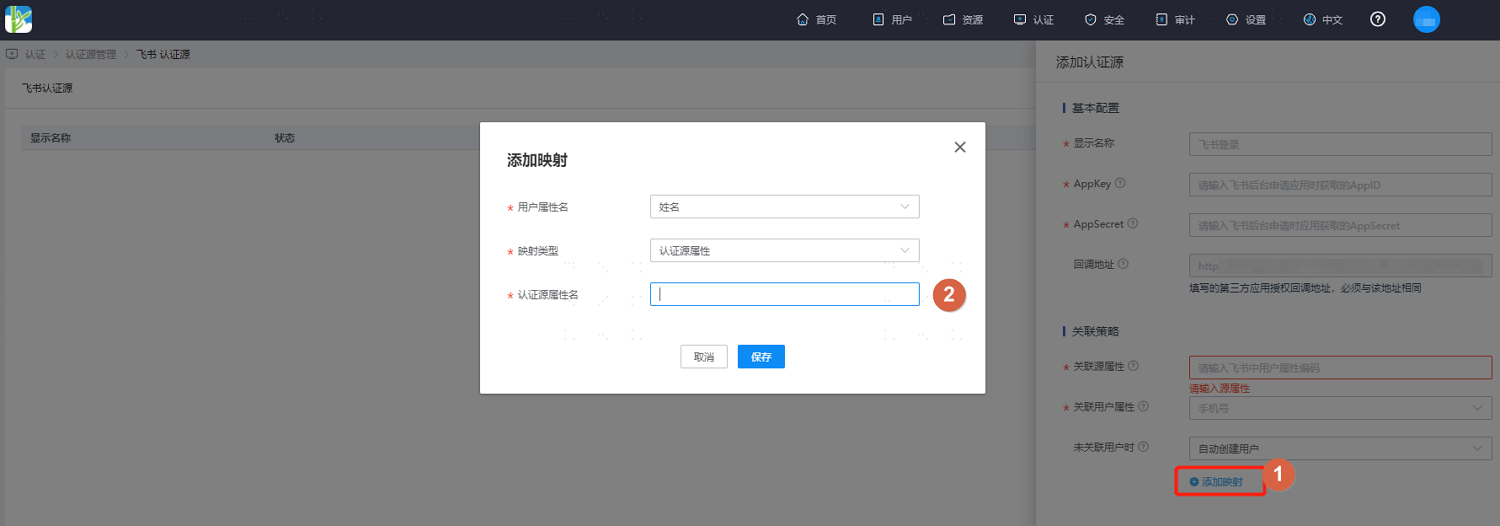
Task: Click the help icon next to 关联源属性
Action: [x=1133, y=366]
